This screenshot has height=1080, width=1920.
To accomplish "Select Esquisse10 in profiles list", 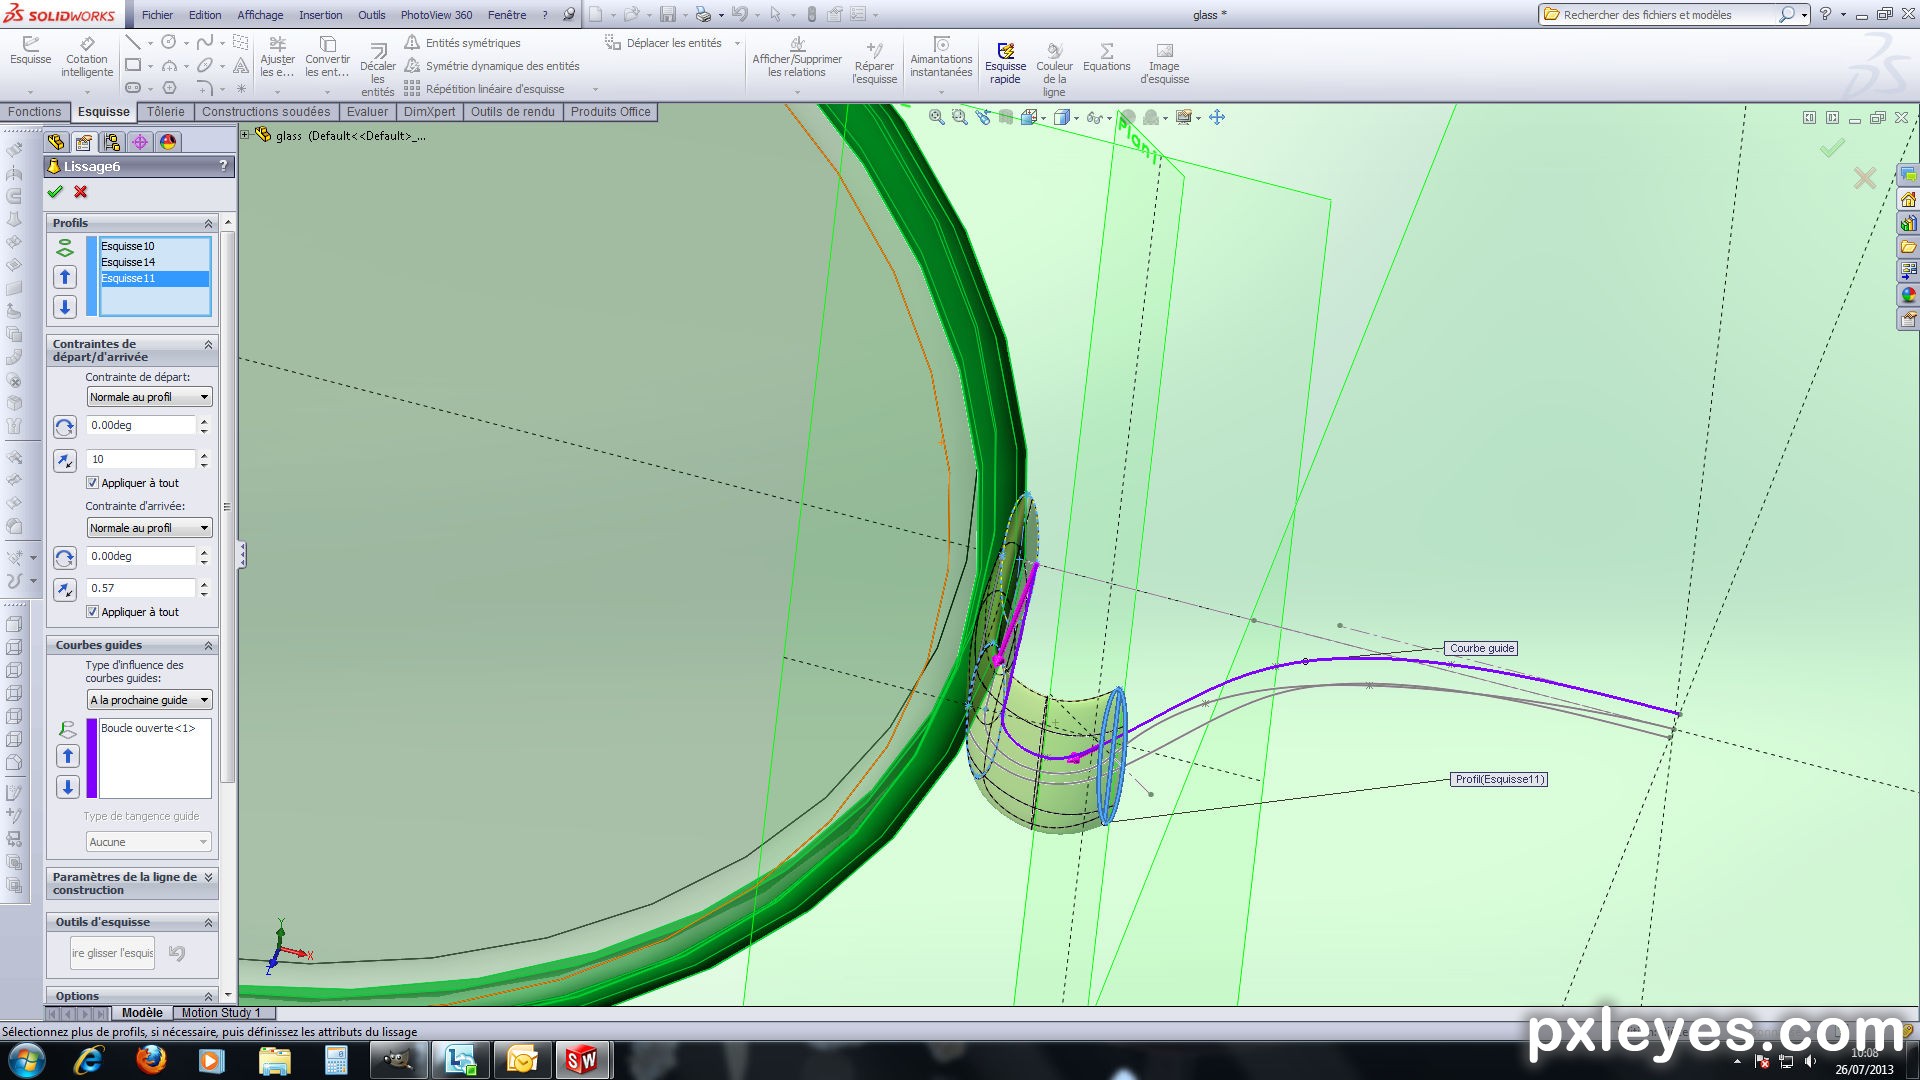I will click(153, 246).
